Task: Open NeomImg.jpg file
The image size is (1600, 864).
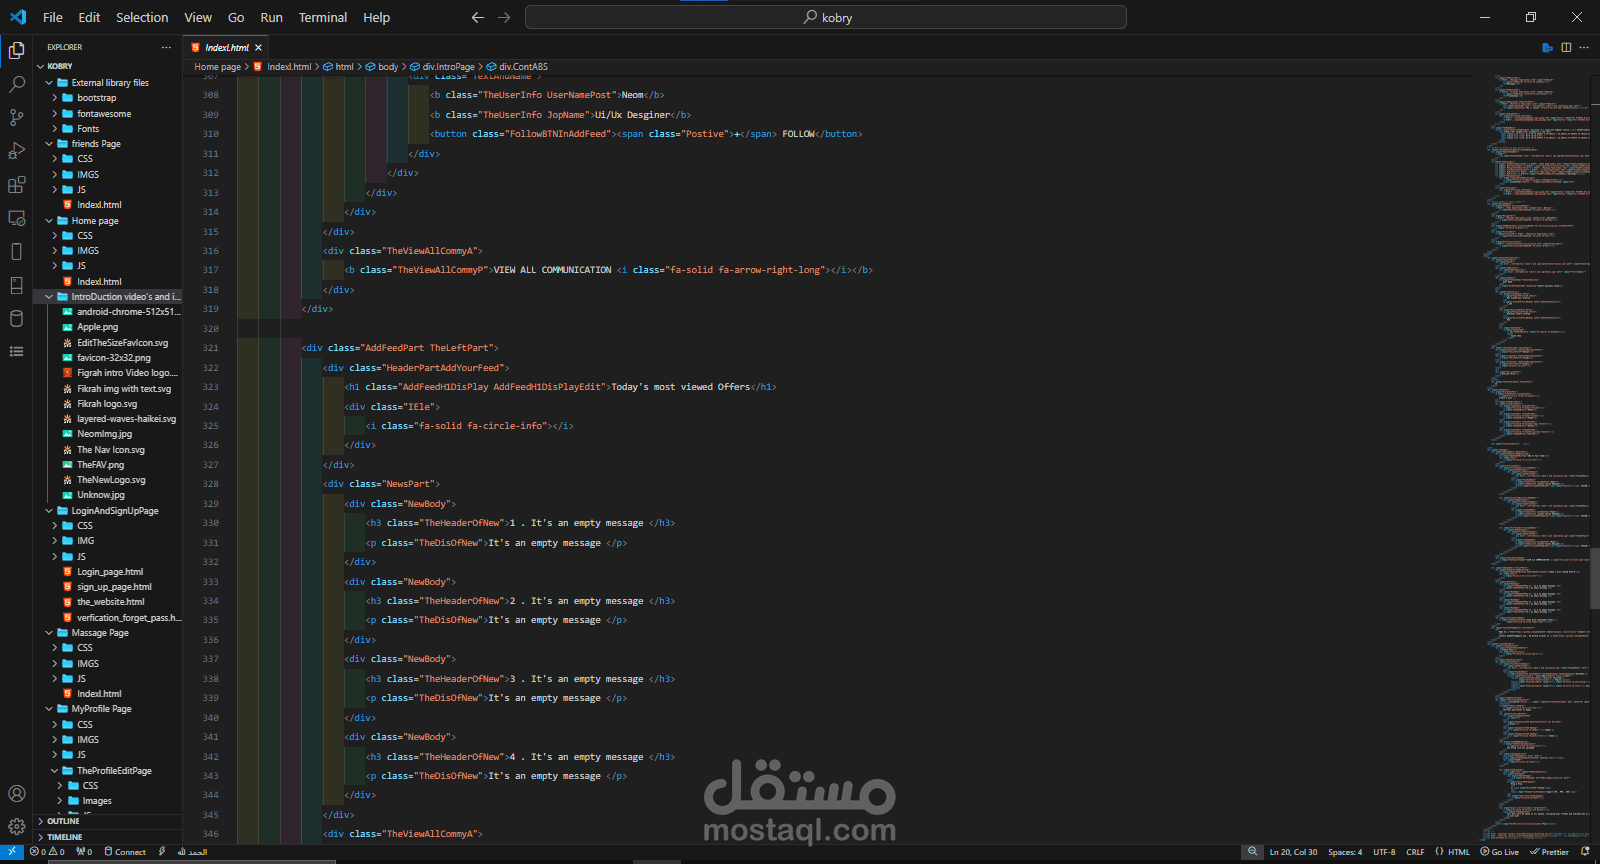Action: (x=109, y=434)
